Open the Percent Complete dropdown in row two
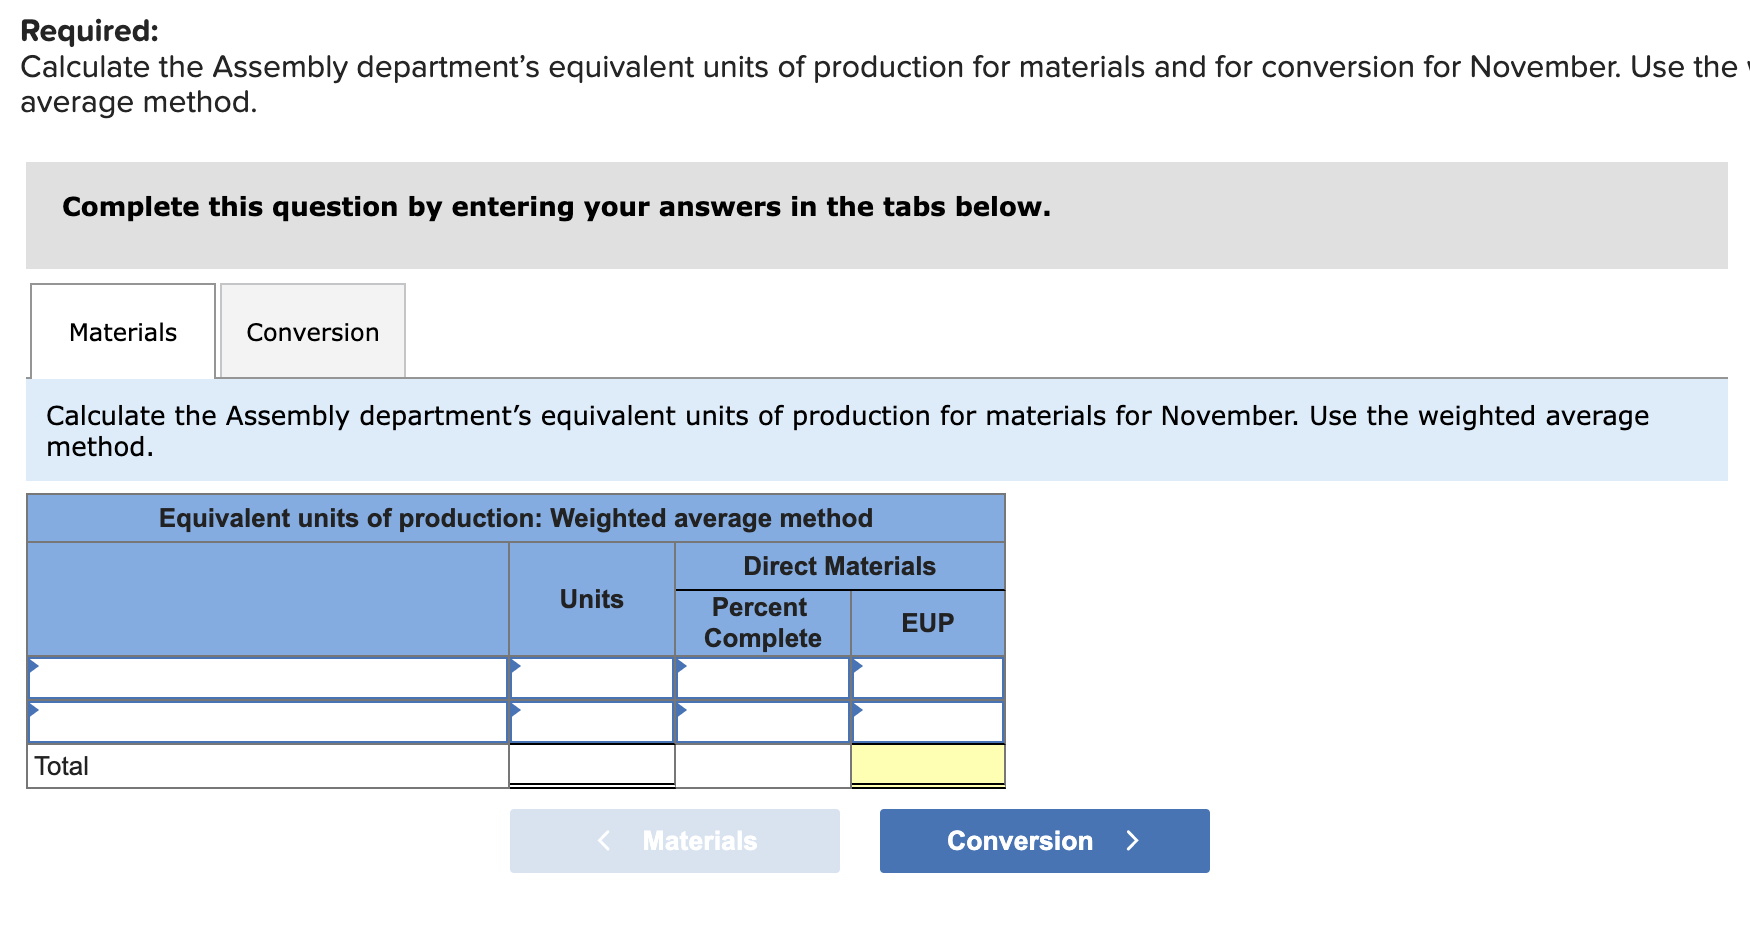 pyautogui.click(x=681, y=707)
